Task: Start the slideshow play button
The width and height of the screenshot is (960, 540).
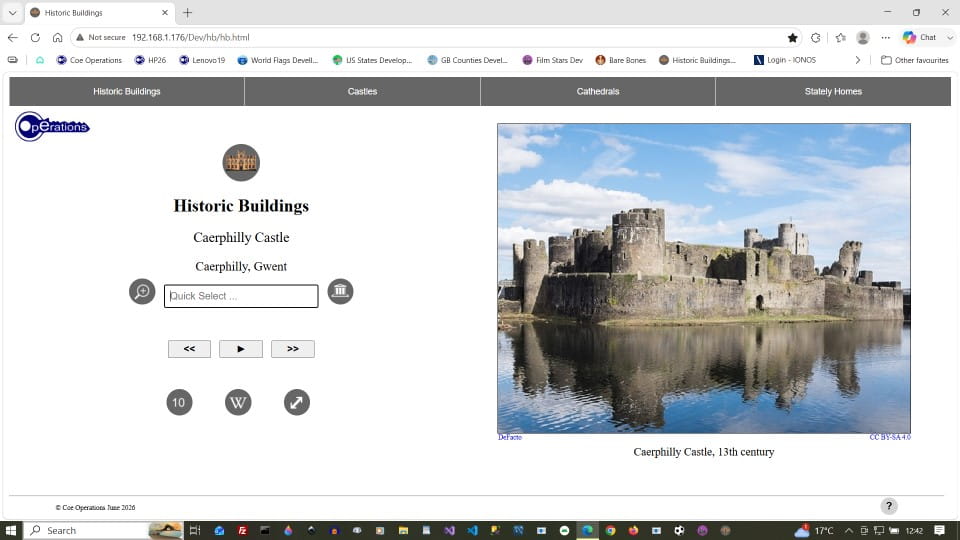Action: pos(241,348)
